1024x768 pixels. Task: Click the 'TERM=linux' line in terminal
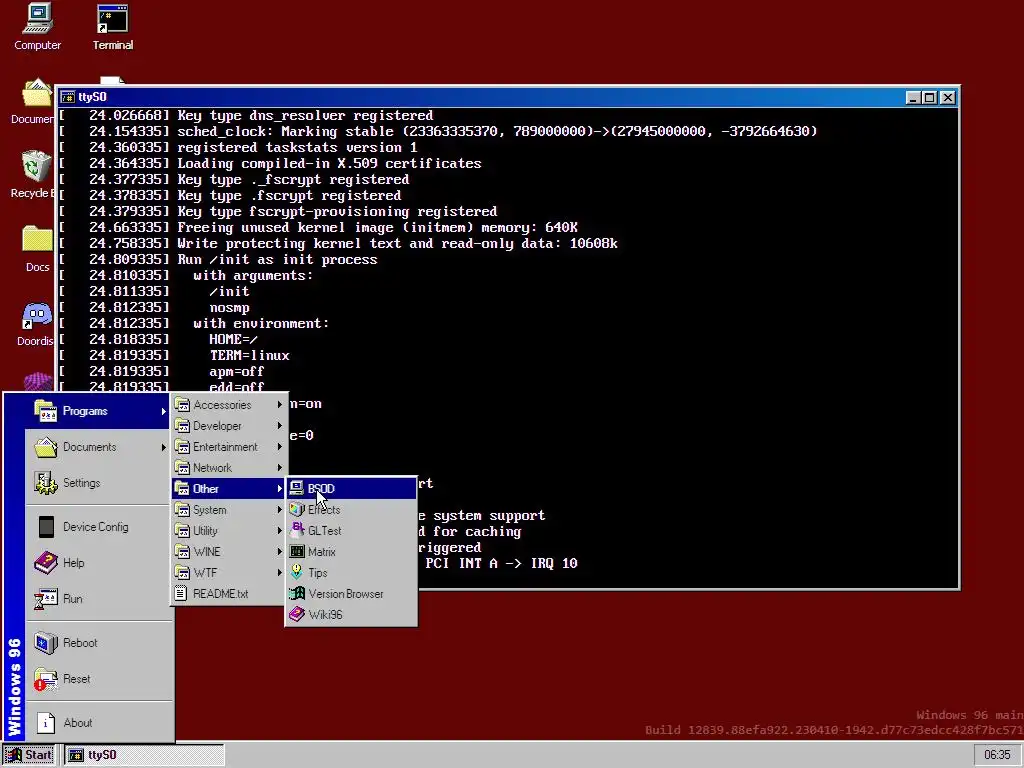click(x=249, y=355)
